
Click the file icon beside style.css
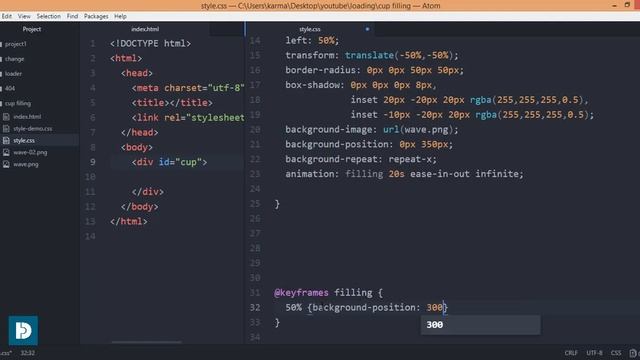click(6, 140)
